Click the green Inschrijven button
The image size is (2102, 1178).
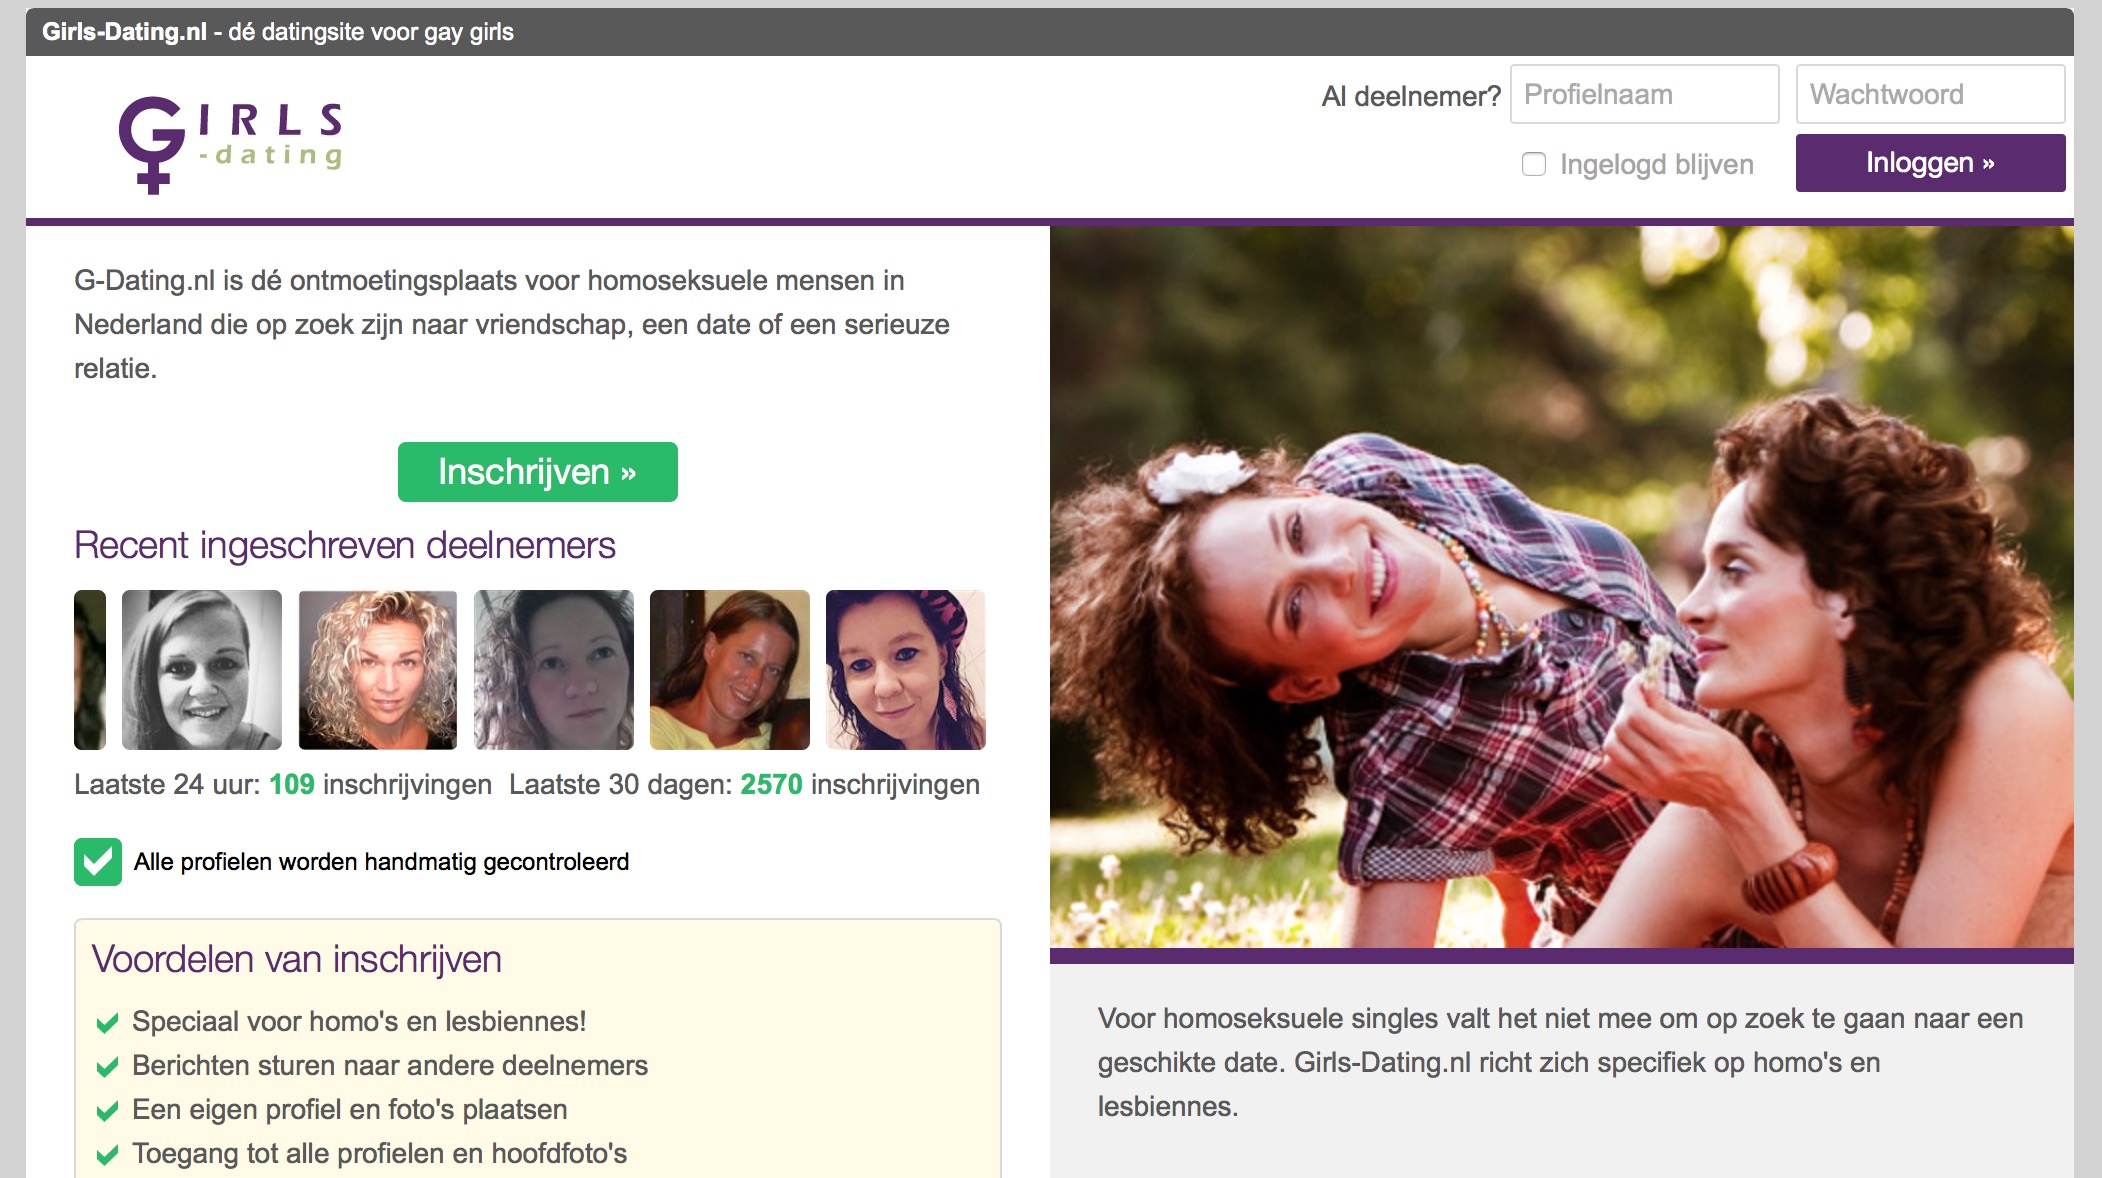click(538, 472)
